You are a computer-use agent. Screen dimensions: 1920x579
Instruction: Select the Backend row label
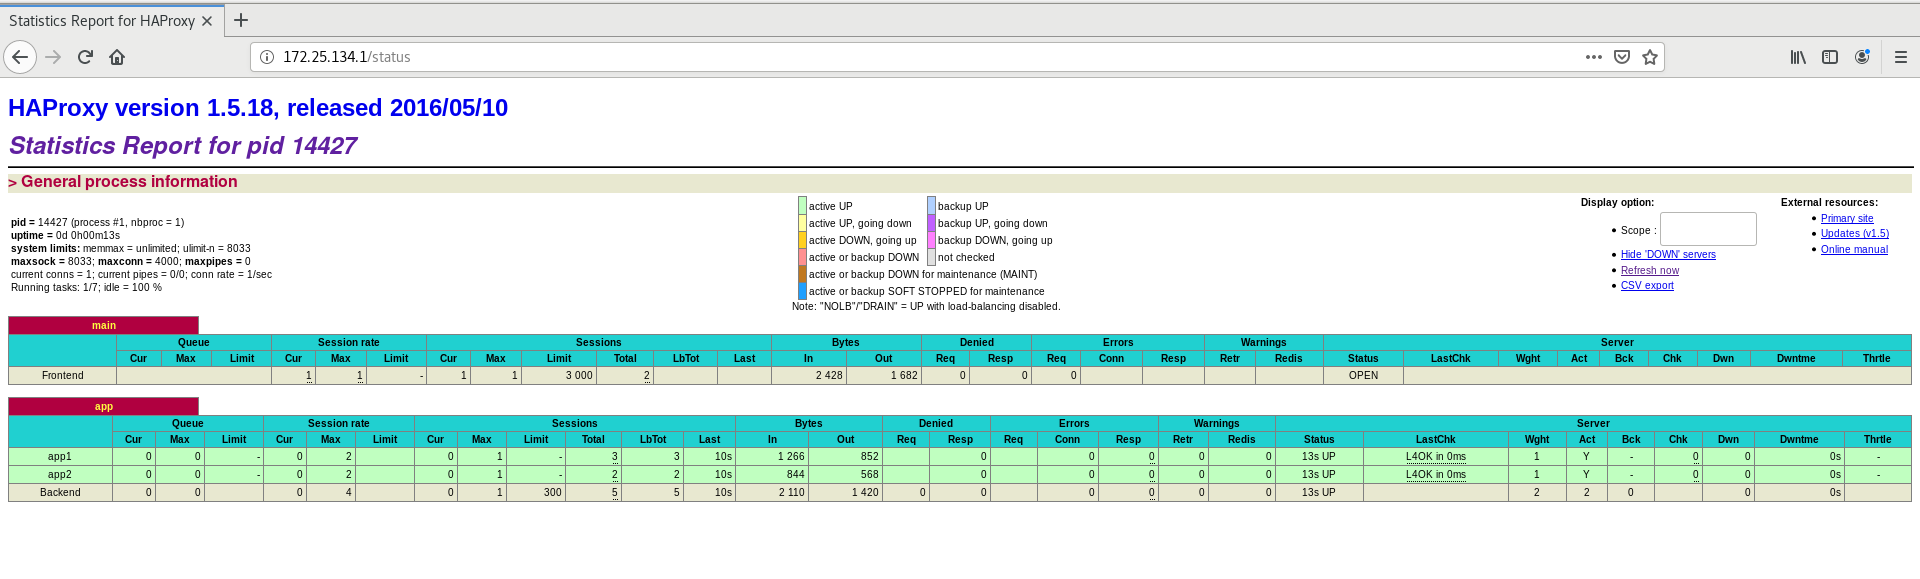pyautogui.click(x=60, y=492)
